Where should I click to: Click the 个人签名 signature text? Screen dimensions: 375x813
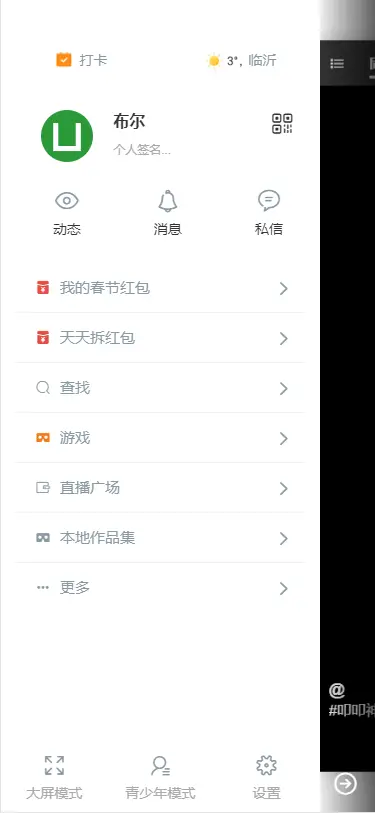[142, 150]
